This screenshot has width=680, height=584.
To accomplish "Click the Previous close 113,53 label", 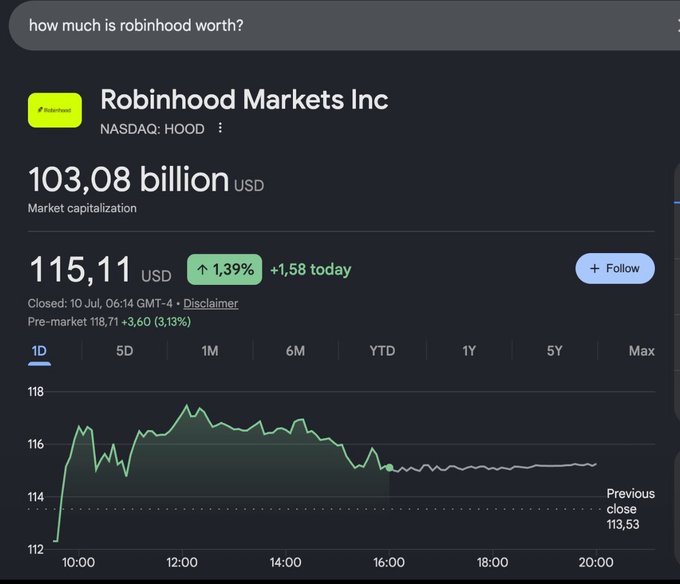I will (x=631, y=509).
